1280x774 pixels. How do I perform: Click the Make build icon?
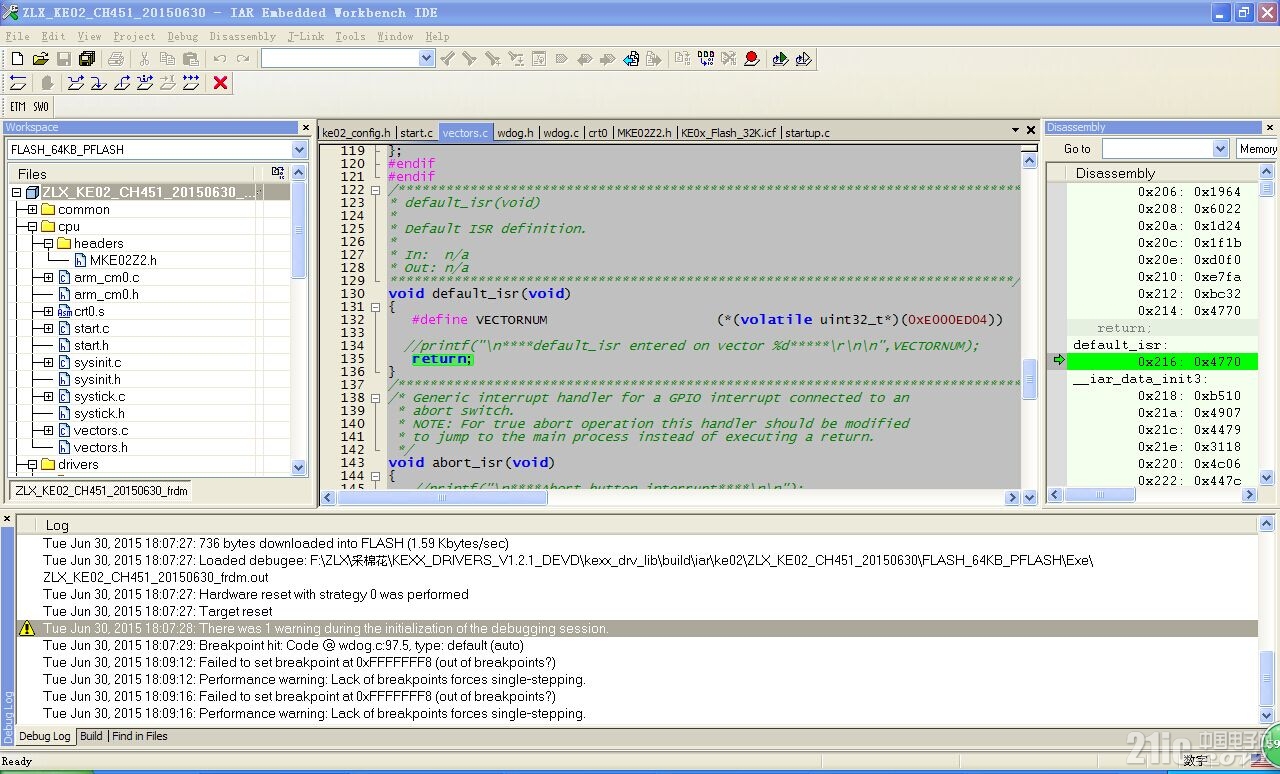coord(706,59)
